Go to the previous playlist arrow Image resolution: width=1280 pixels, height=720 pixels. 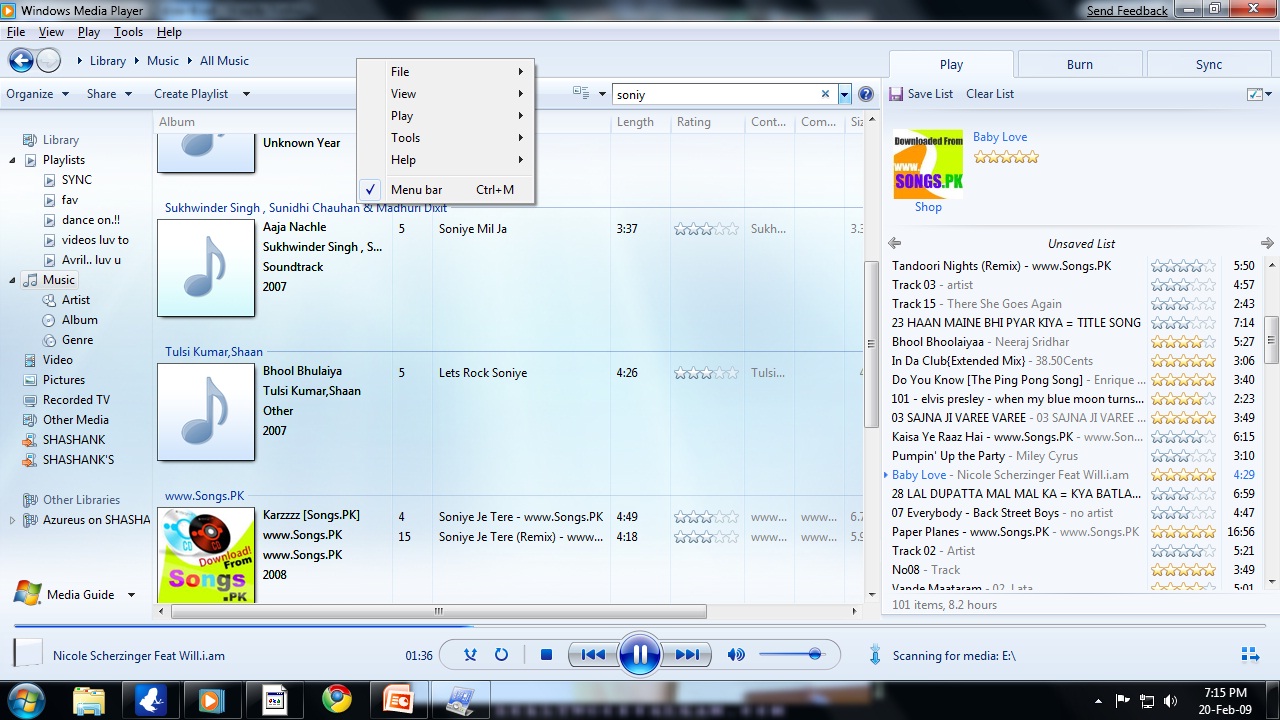coord(895,243)
